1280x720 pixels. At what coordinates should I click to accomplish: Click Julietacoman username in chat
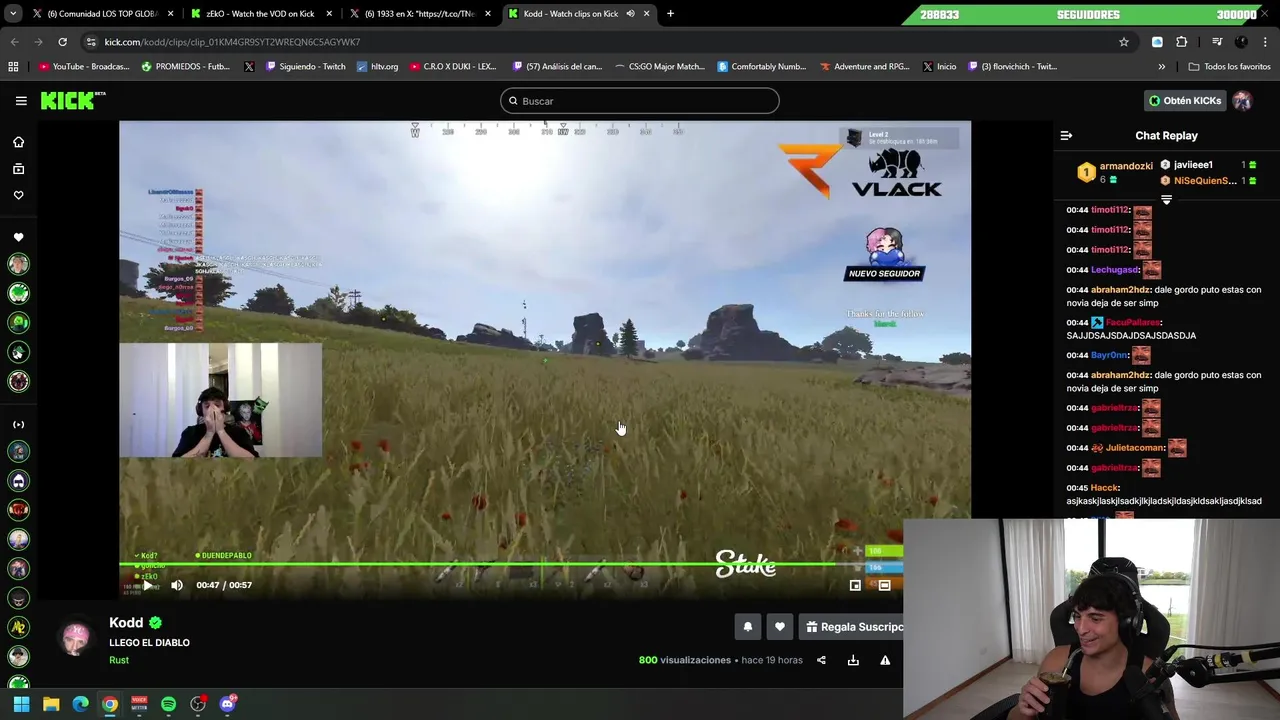click(1135, 448)
